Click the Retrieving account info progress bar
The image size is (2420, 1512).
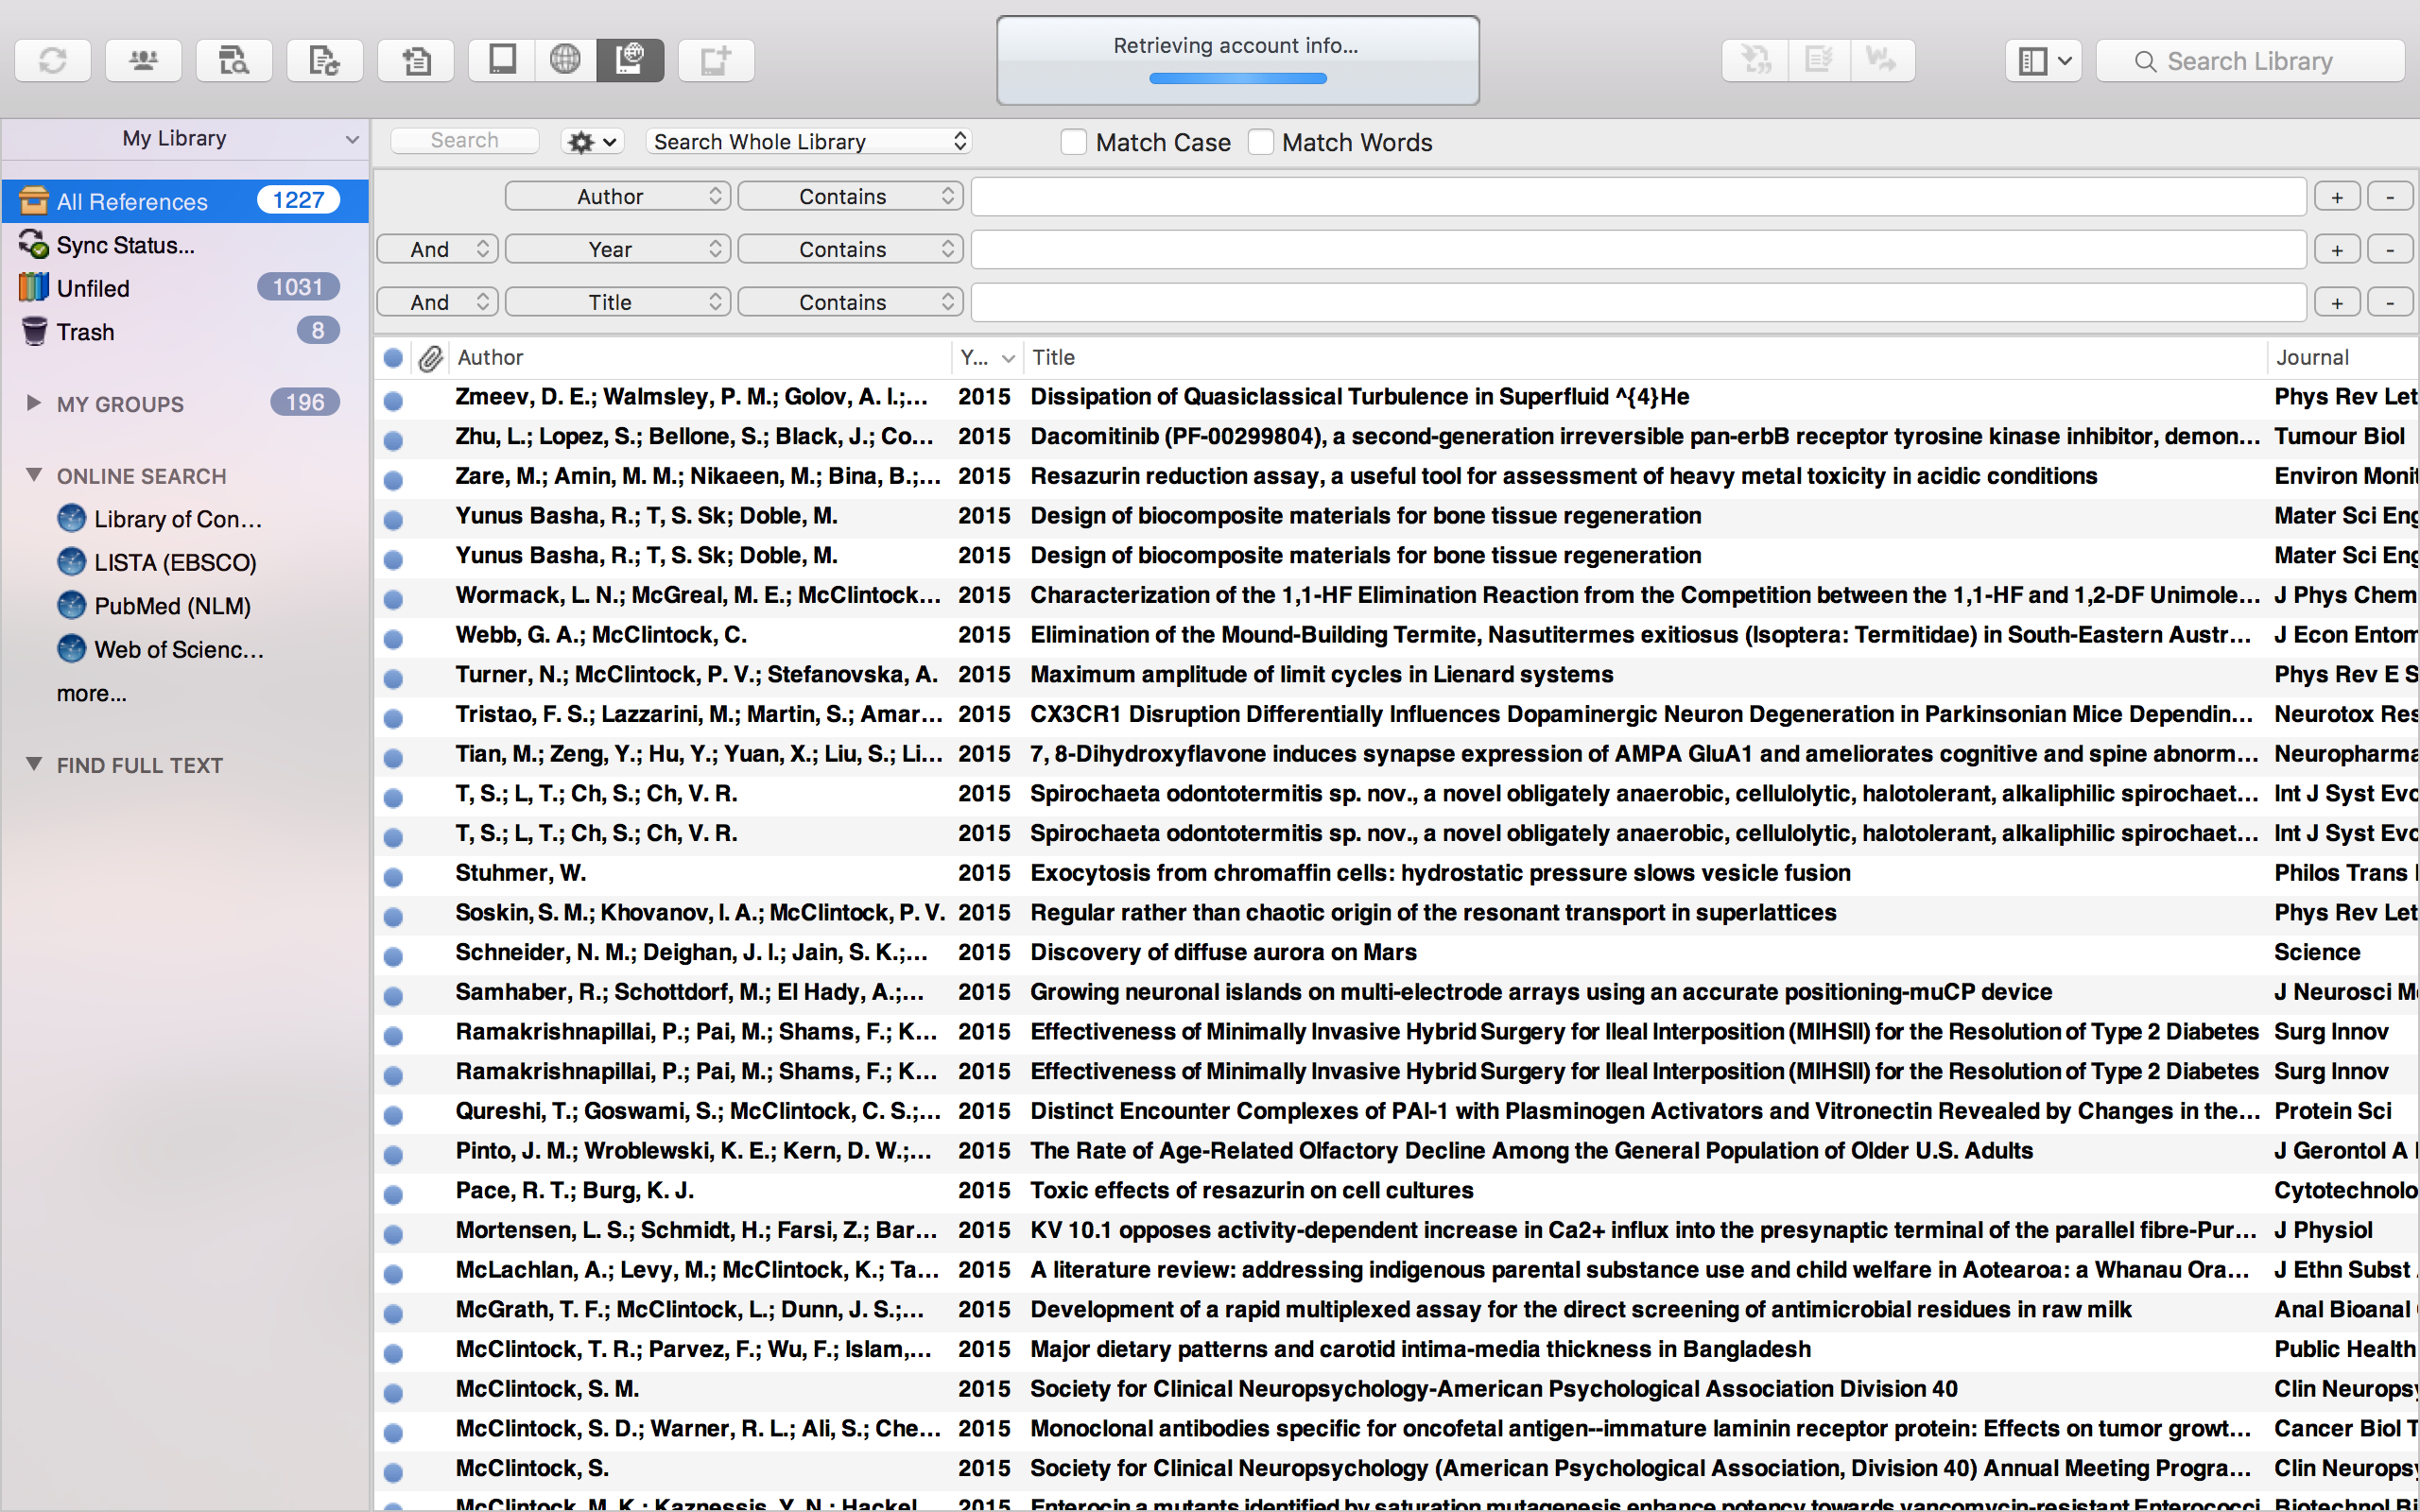(1237, 78)
